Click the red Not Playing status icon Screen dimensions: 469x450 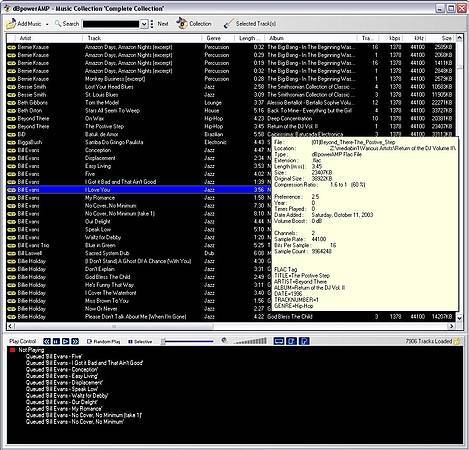click(13, 350)
